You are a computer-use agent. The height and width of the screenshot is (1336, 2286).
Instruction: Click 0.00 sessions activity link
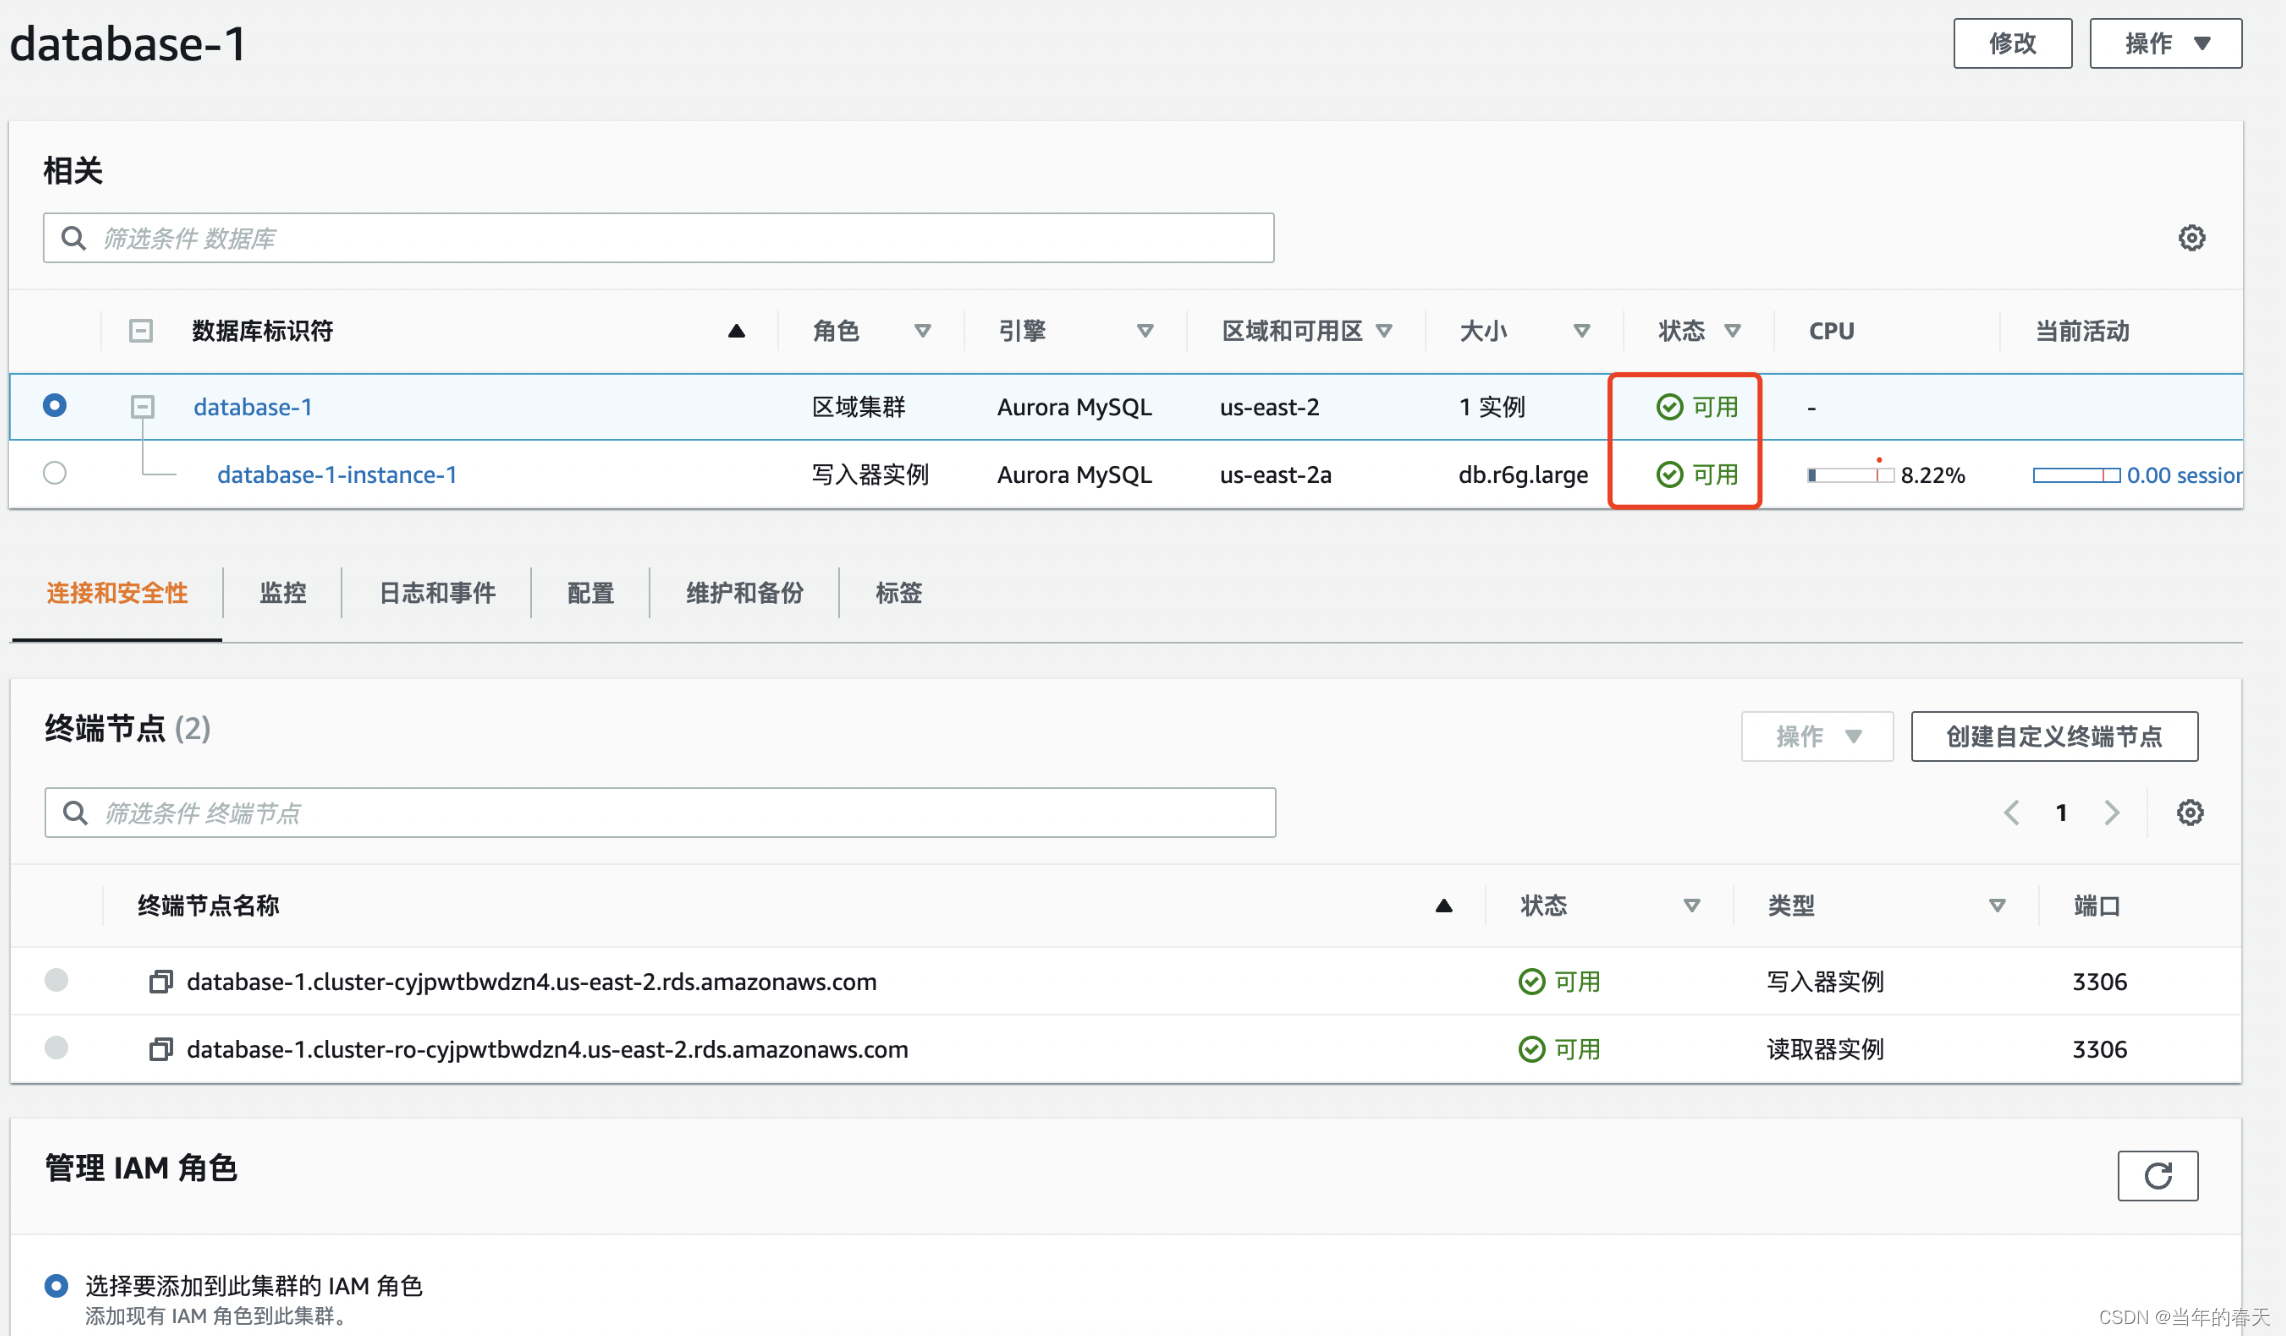click(2184, 475)
